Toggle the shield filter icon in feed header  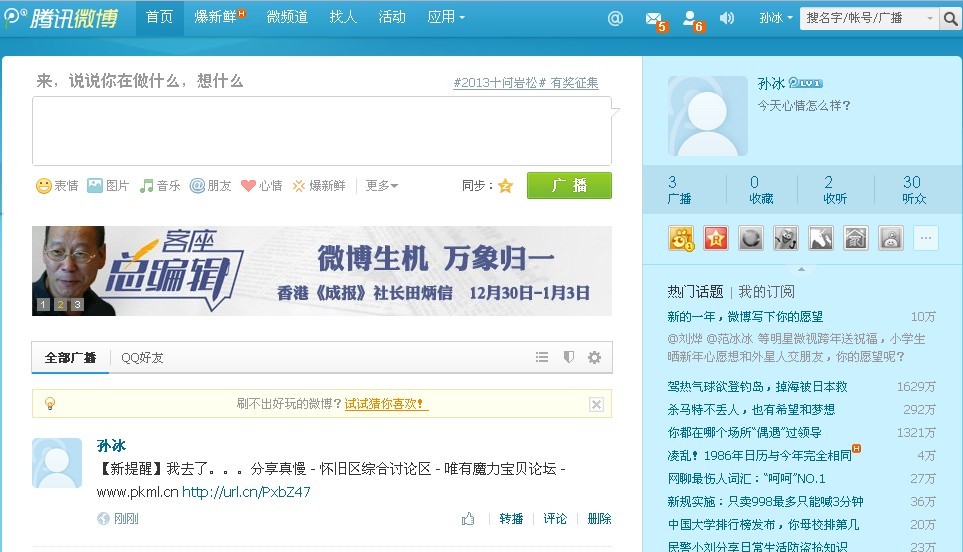568,357
